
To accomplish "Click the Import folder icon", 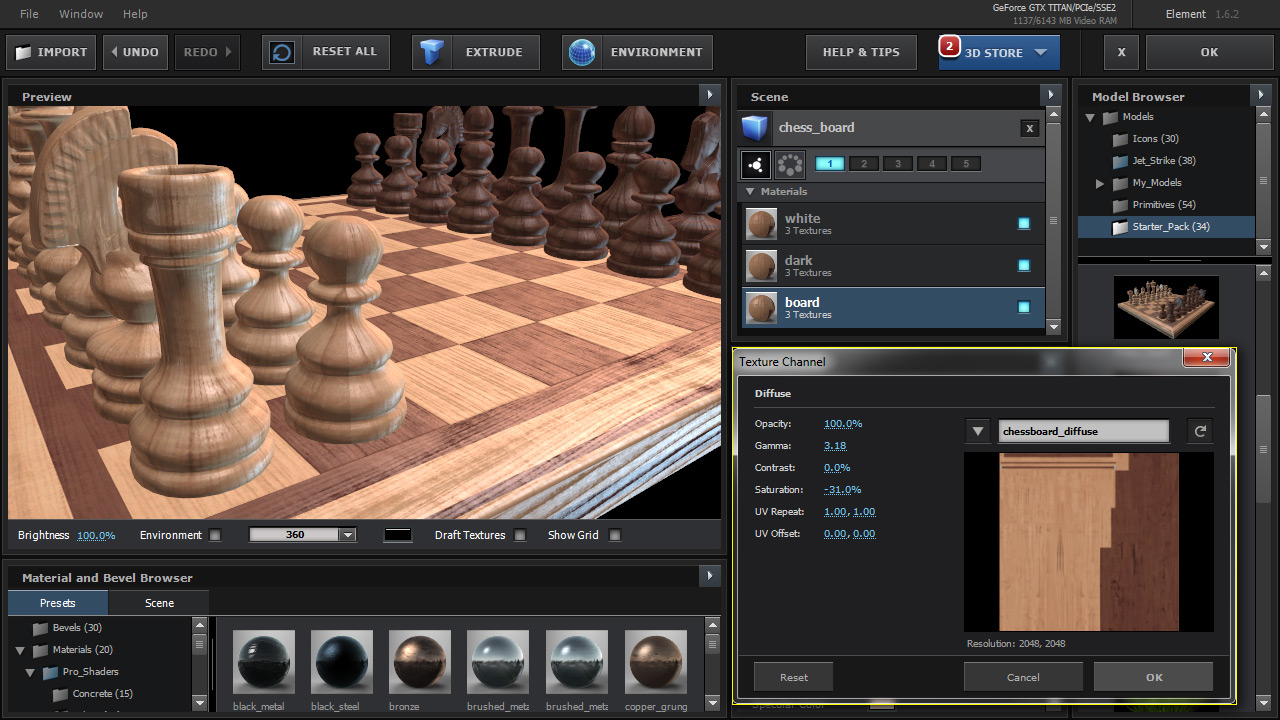I will tap(23, 52).
